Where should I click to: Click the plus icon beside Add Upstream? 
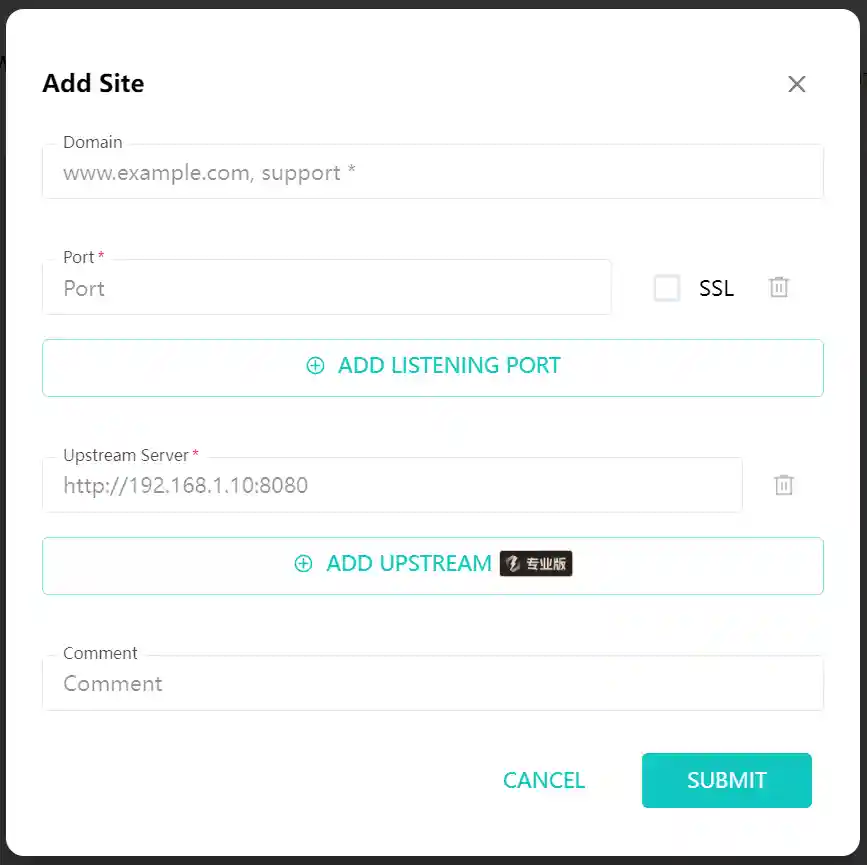tap(303, 564)
